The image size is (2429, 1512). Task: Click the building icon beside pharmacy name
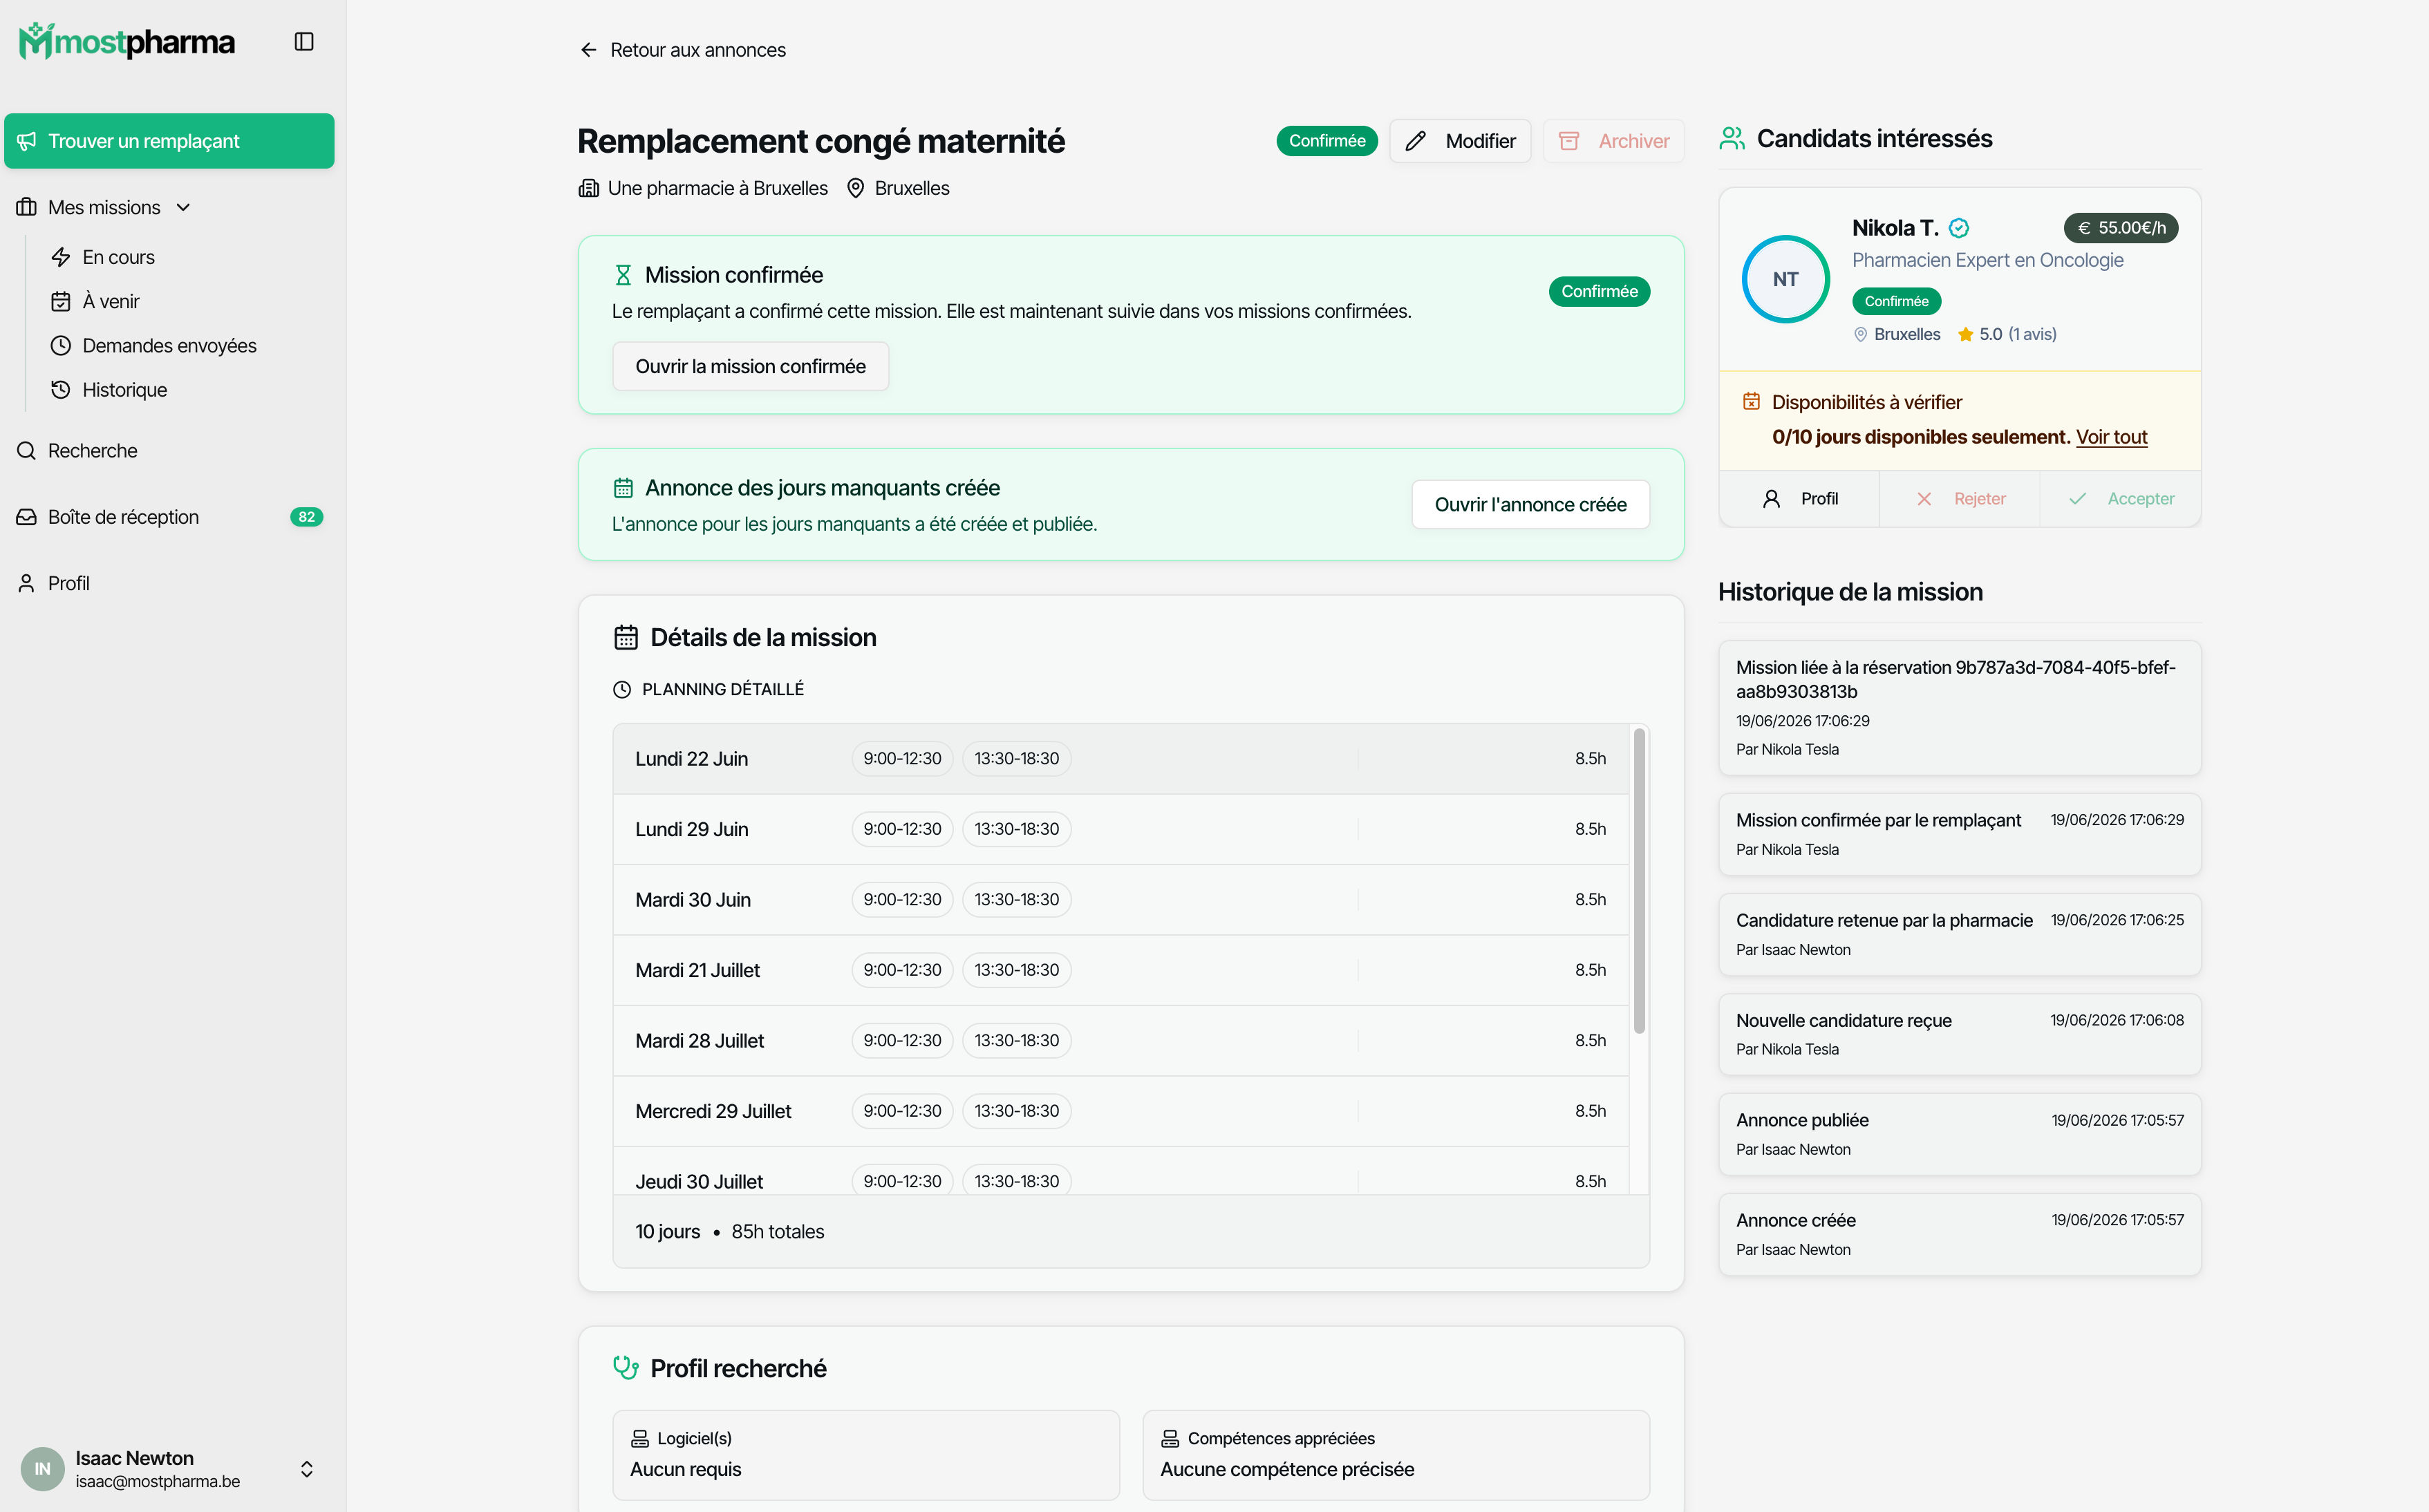click(x=589, y=188)
